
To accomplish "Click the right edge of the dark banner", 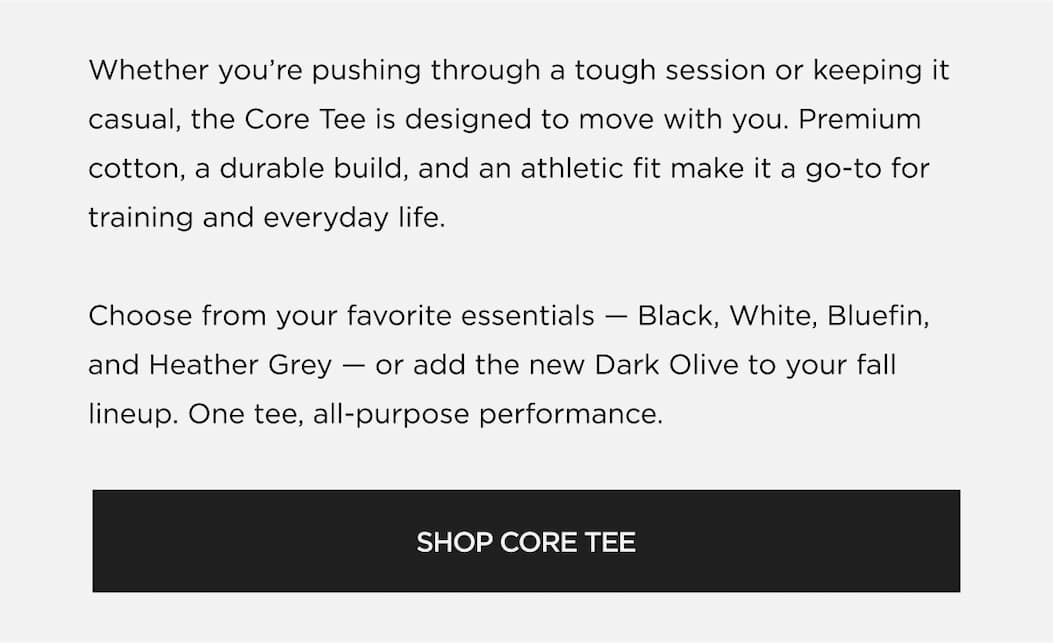I will pyautogui.click(x=957, y=541).
